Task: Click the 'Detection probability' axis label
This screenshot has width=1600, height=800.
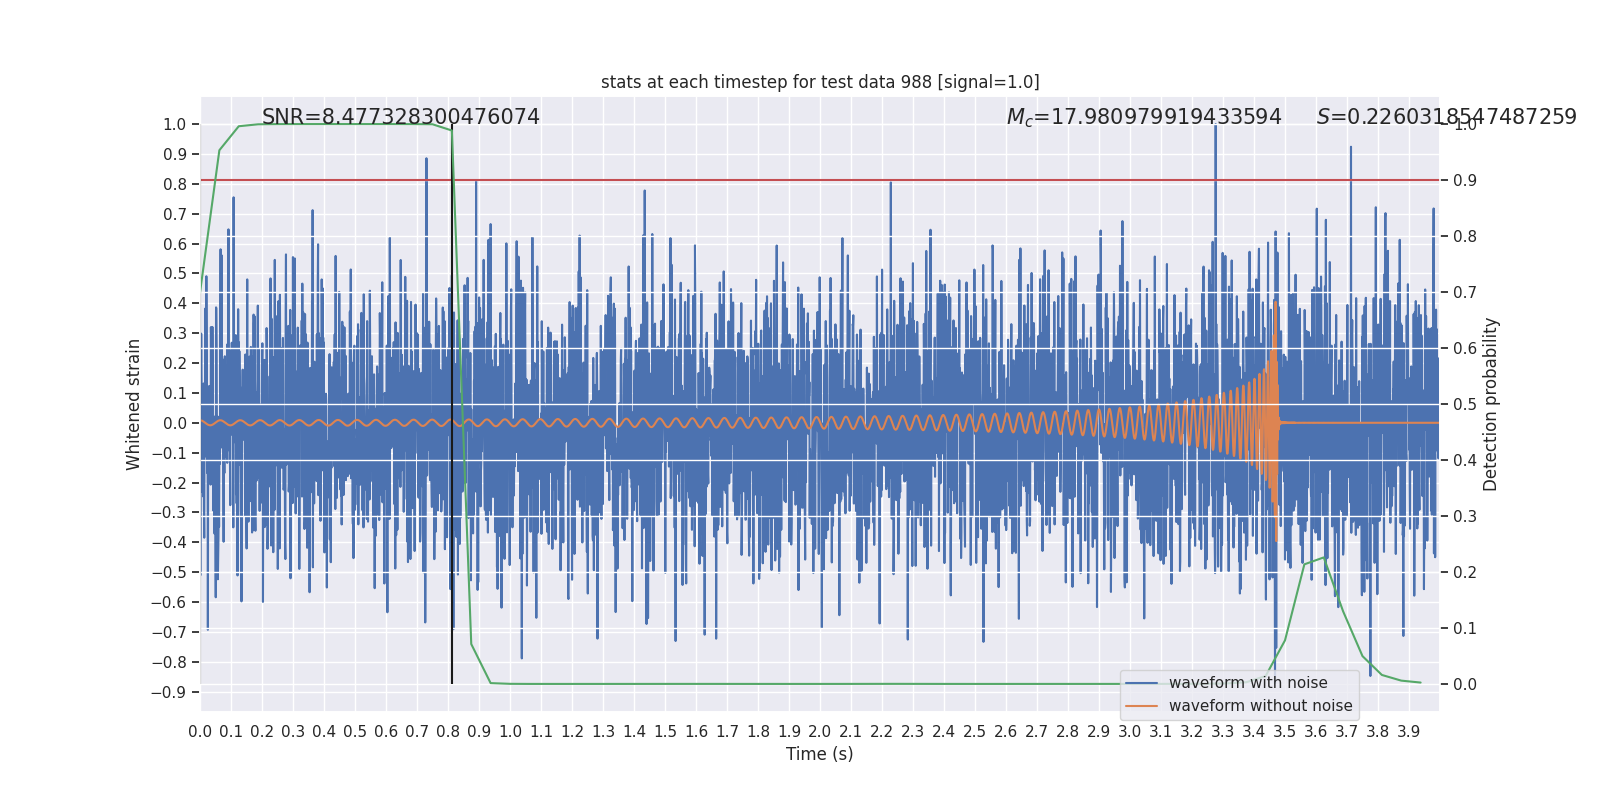Action: pos(1491,404)
